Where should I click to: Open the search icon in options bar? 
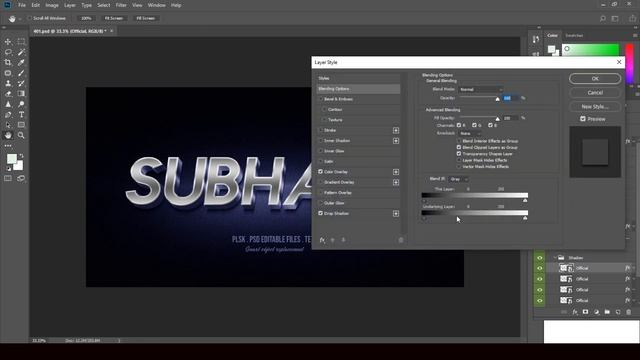(x=602, y=18)
